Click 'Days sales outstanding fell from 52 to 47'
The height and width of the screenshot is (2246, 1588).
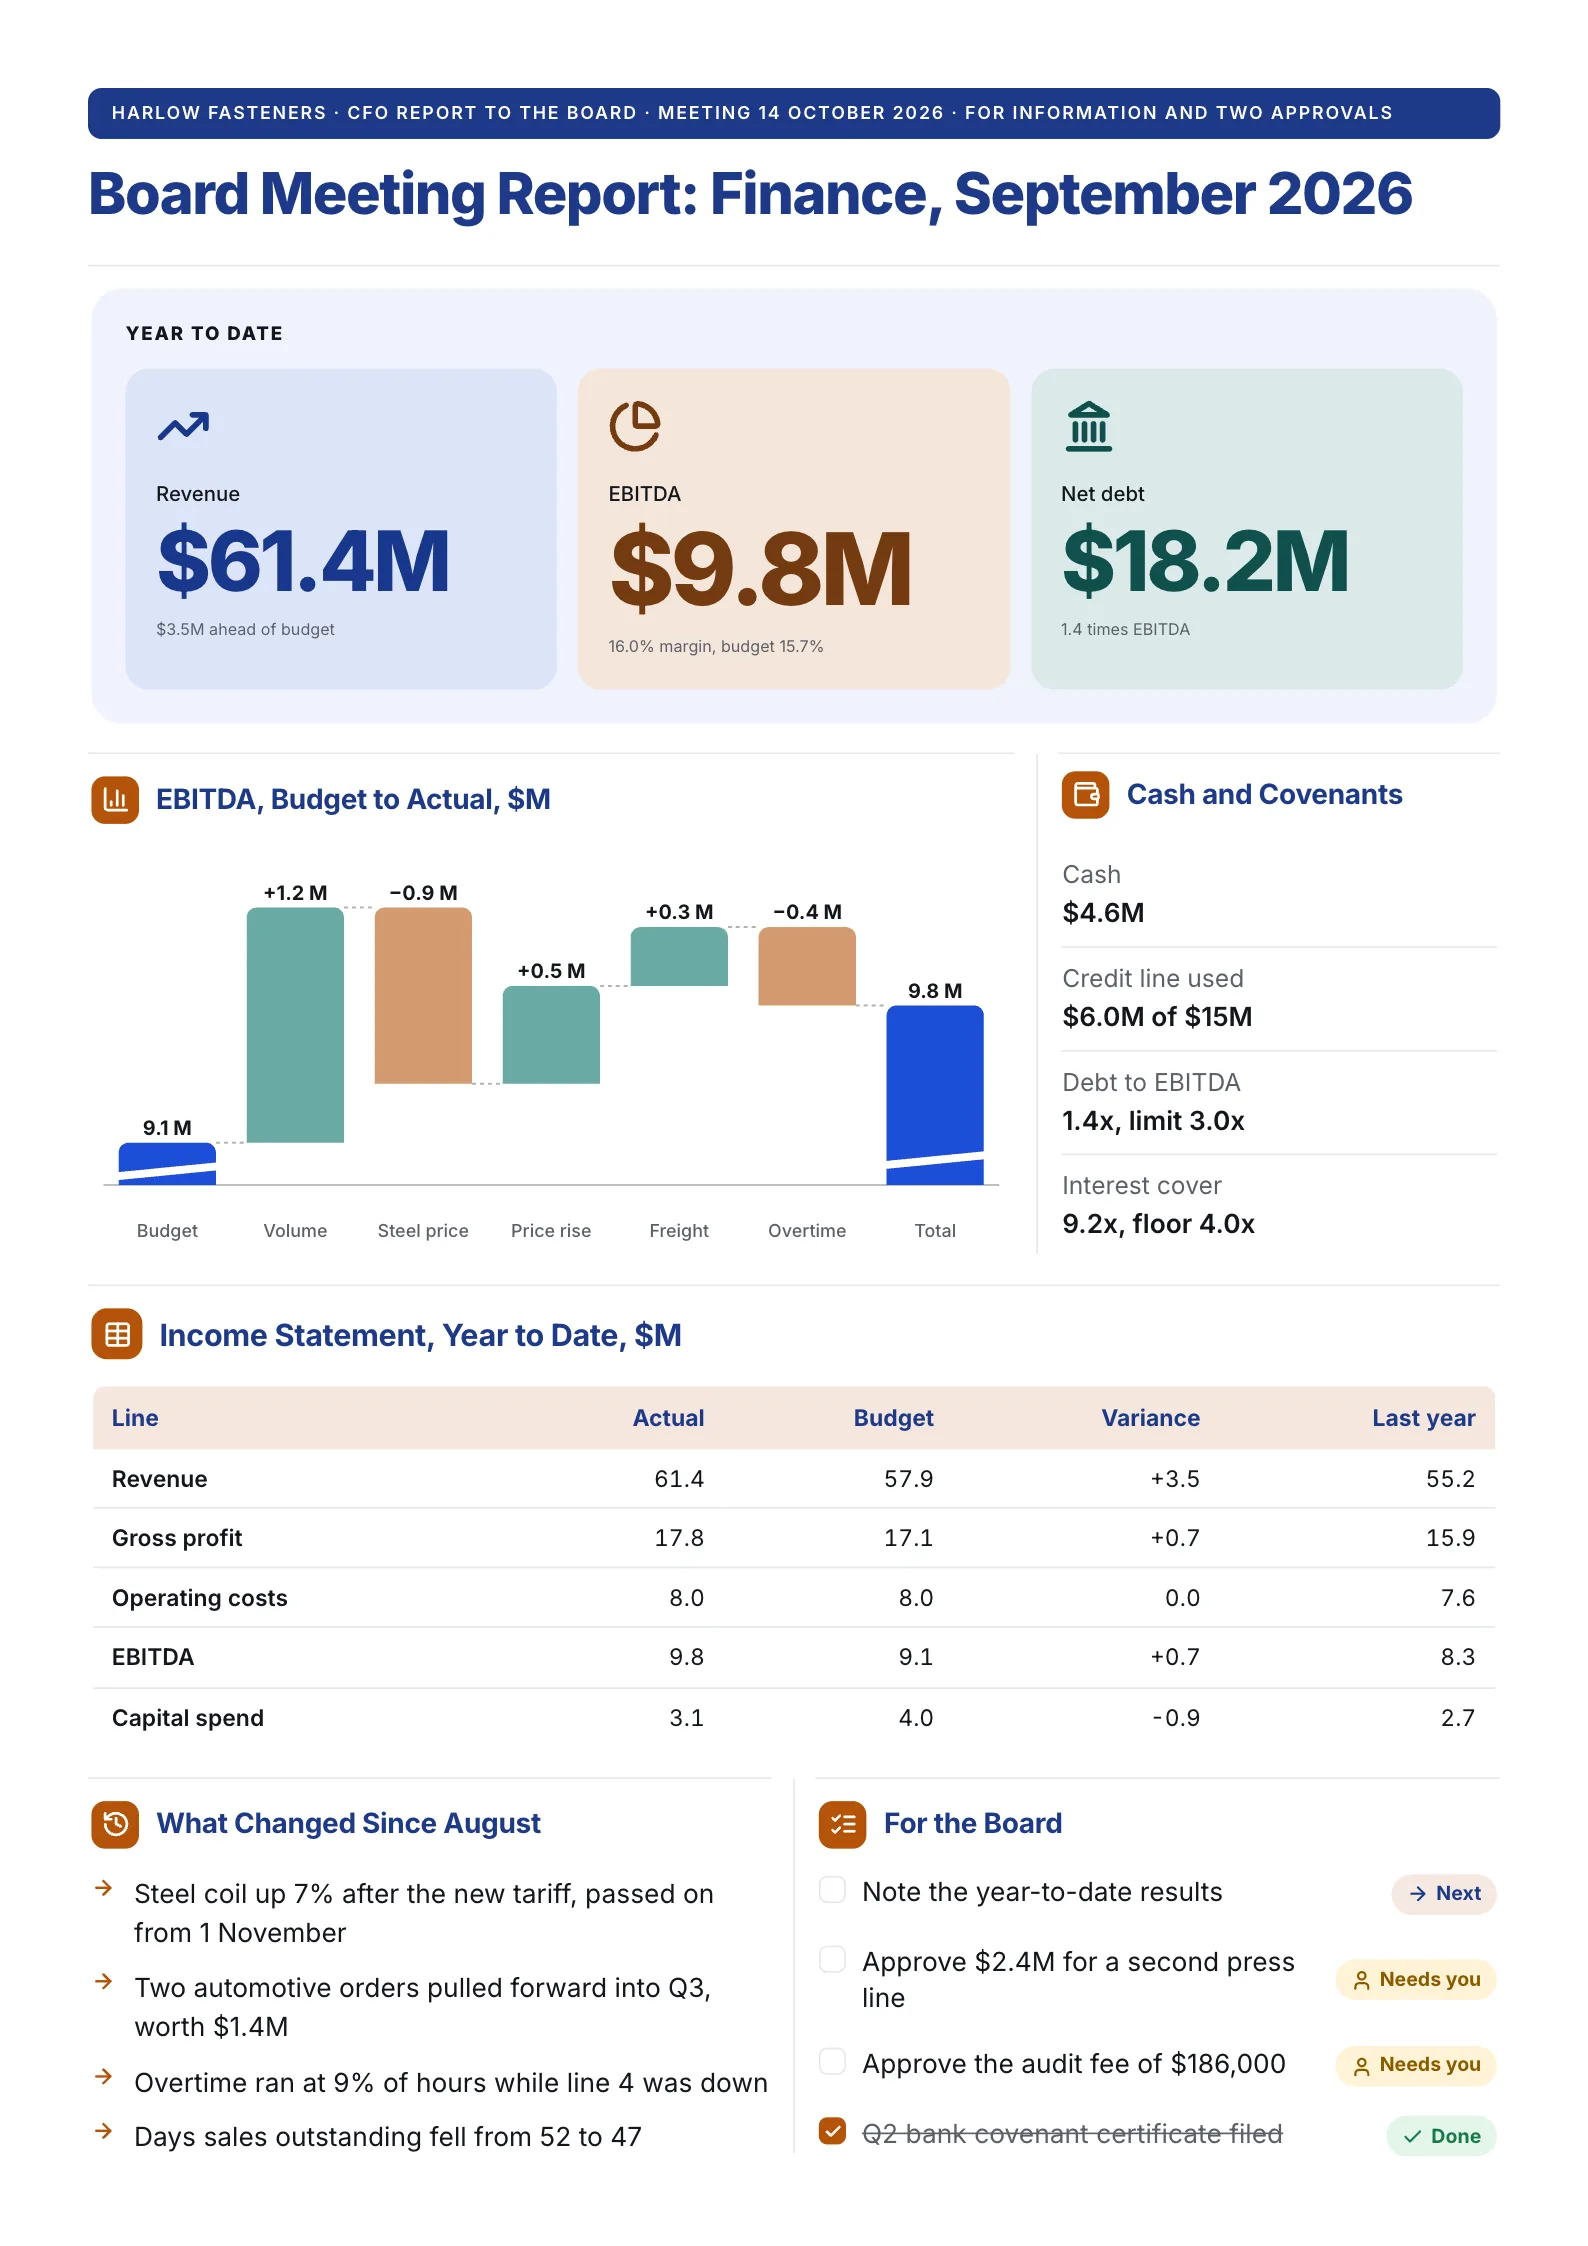coord(388,2137)
